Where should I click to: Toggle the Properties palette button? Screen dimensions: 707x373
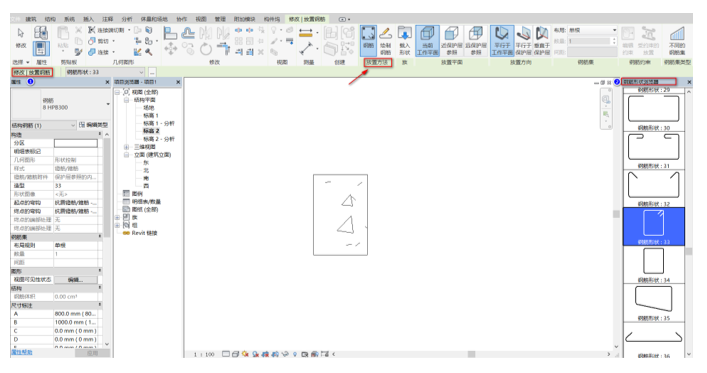(41, 49)
